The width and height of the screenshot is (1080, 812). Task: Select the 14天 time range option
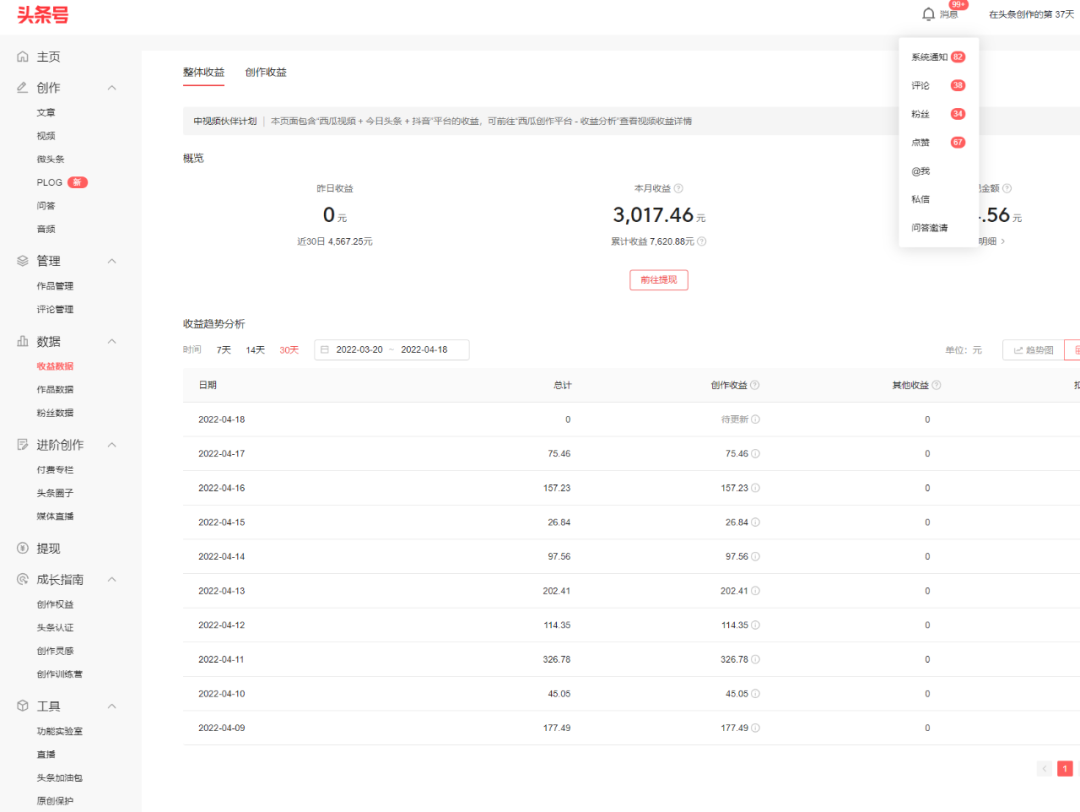click(255, 350)
